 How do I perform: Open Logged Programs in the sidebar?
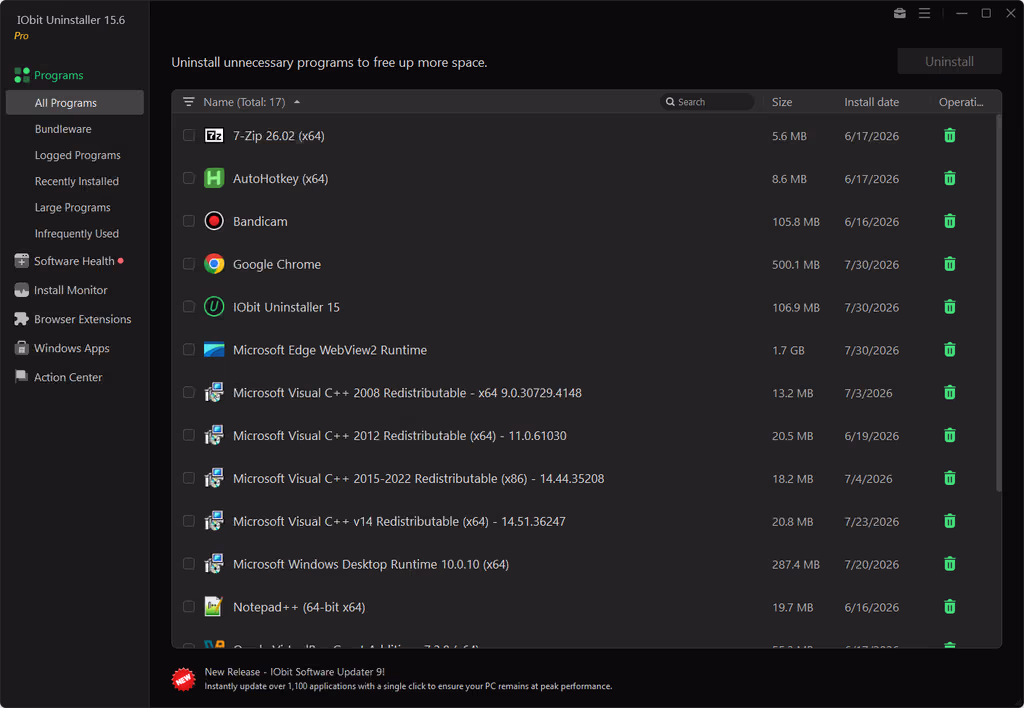click(x=78, y=155)
